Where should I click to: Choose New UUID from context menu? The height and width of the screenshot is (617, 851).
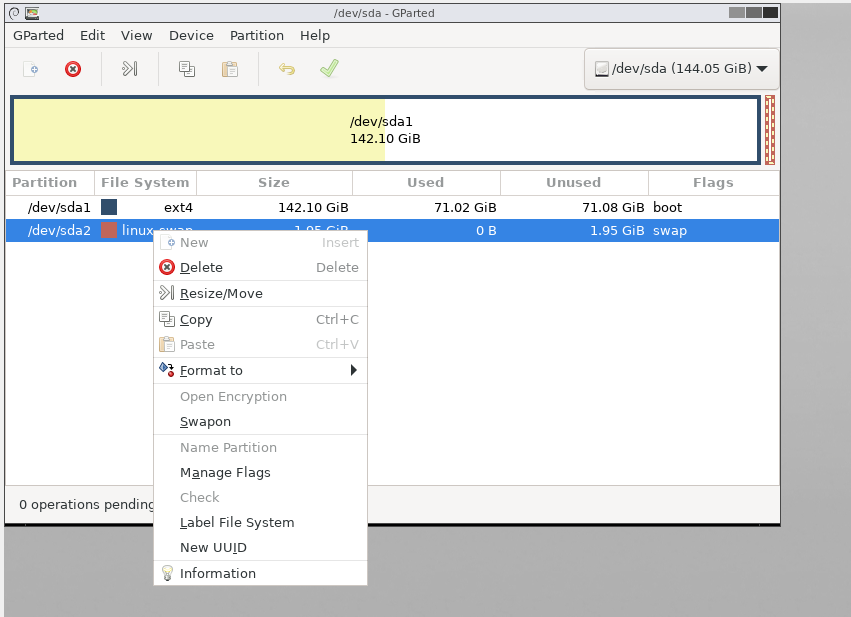point(211,547)
